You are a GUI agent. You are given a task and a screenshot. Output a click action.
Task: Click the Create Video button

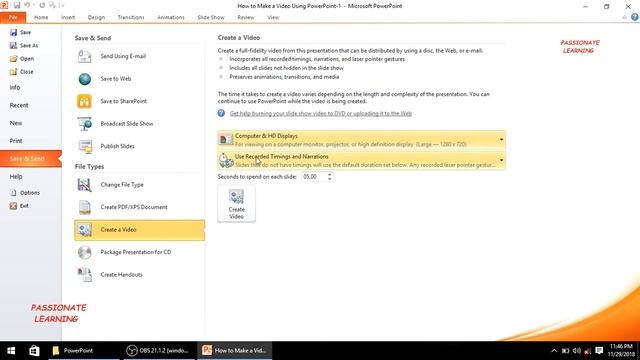coord(236,204)
